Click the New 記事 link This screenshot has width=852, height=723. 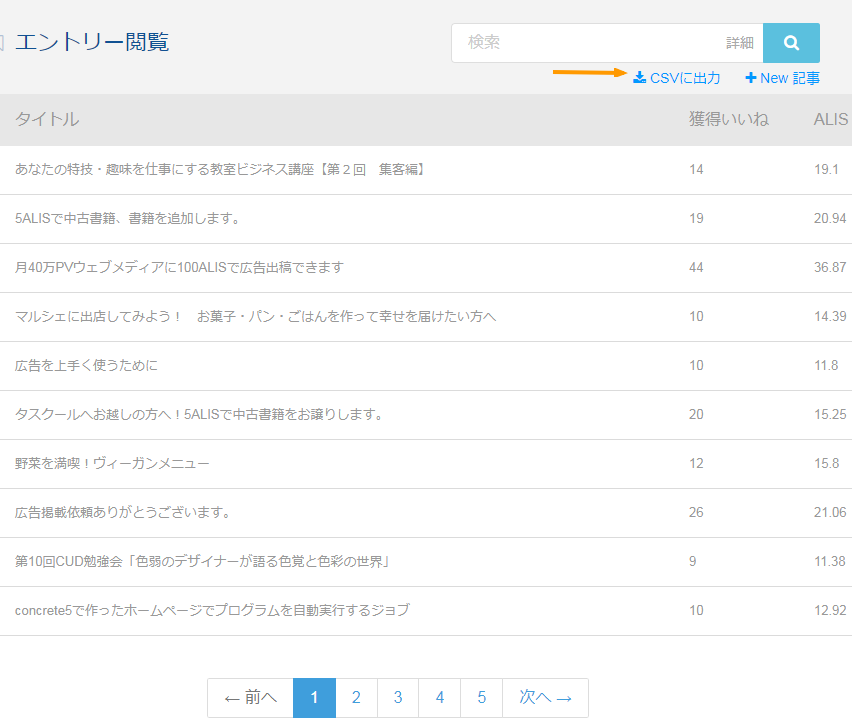point(789,78)
